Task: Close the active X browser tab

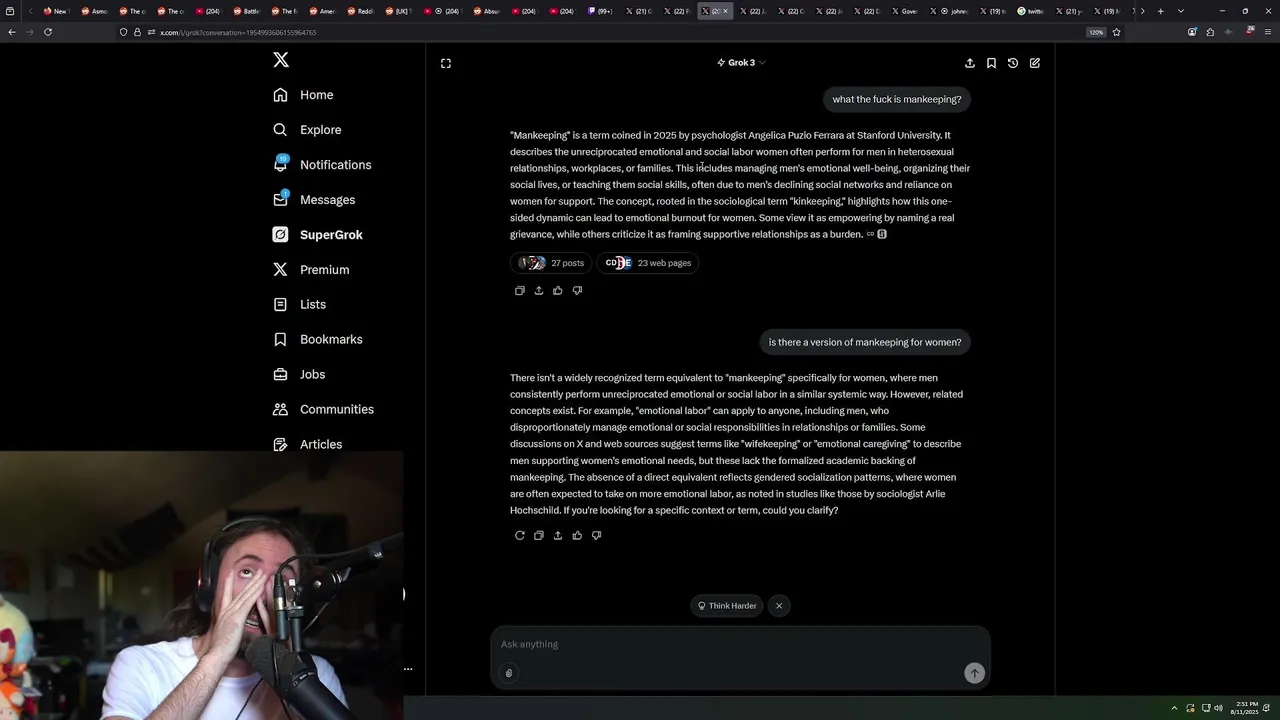Action: click(726, 11)
